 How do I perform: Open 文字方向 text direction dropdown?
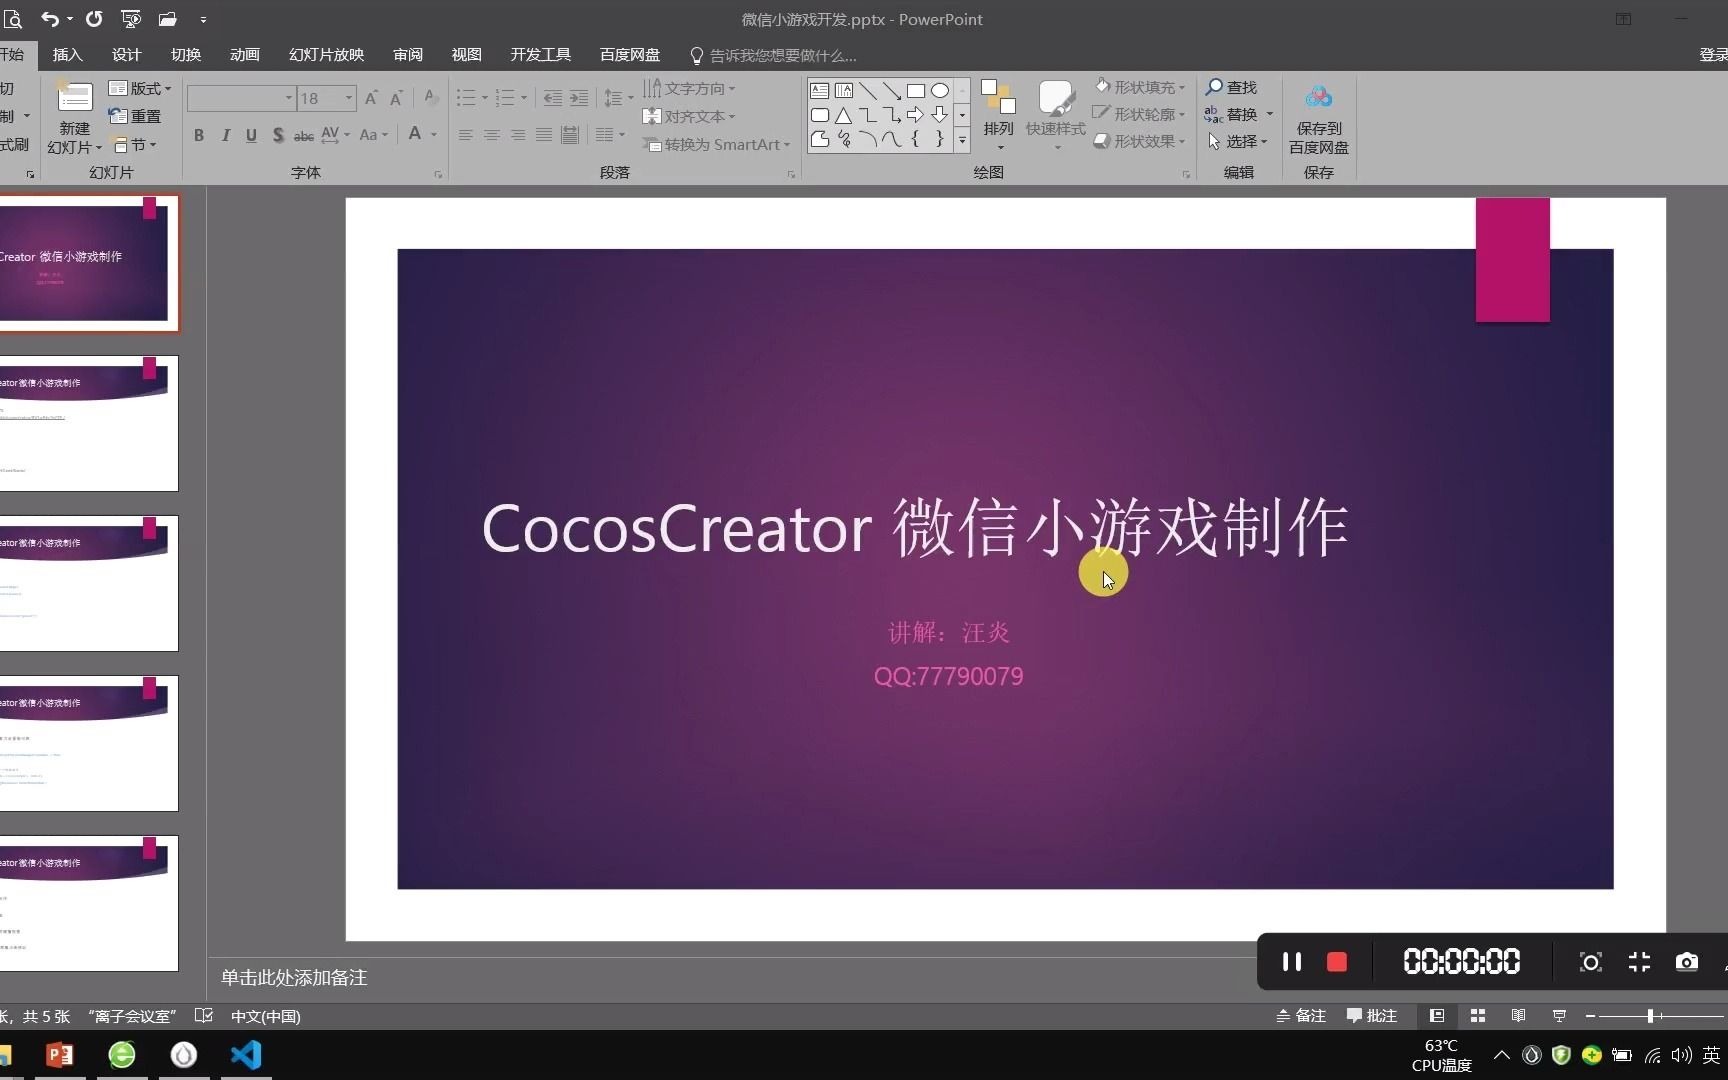(x=689, y=88)
